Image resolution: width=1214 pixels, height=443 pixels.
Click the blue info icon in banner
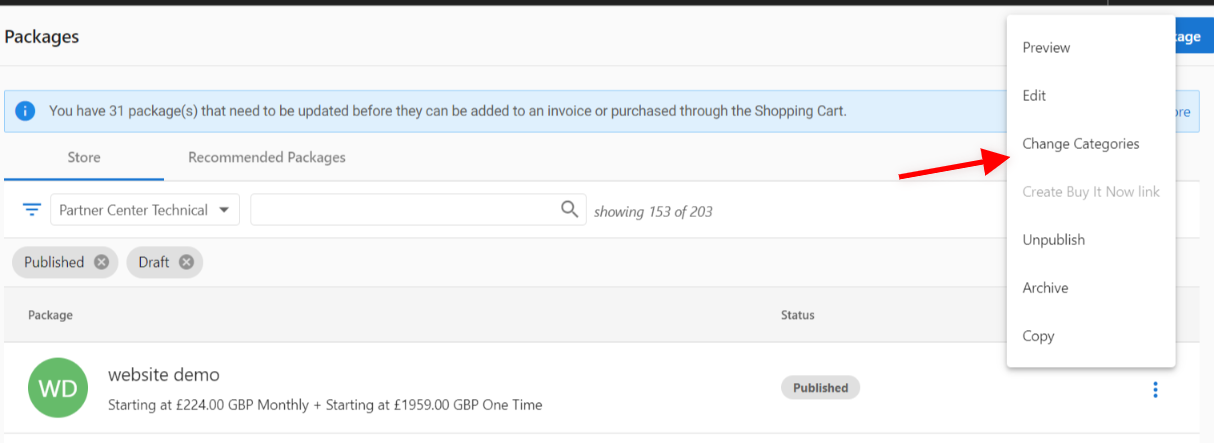(26, 111)
